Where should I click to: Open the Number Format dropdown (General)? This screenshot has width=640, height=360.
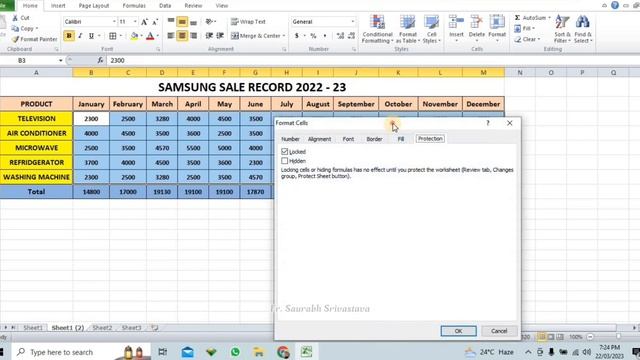(353, 22)
